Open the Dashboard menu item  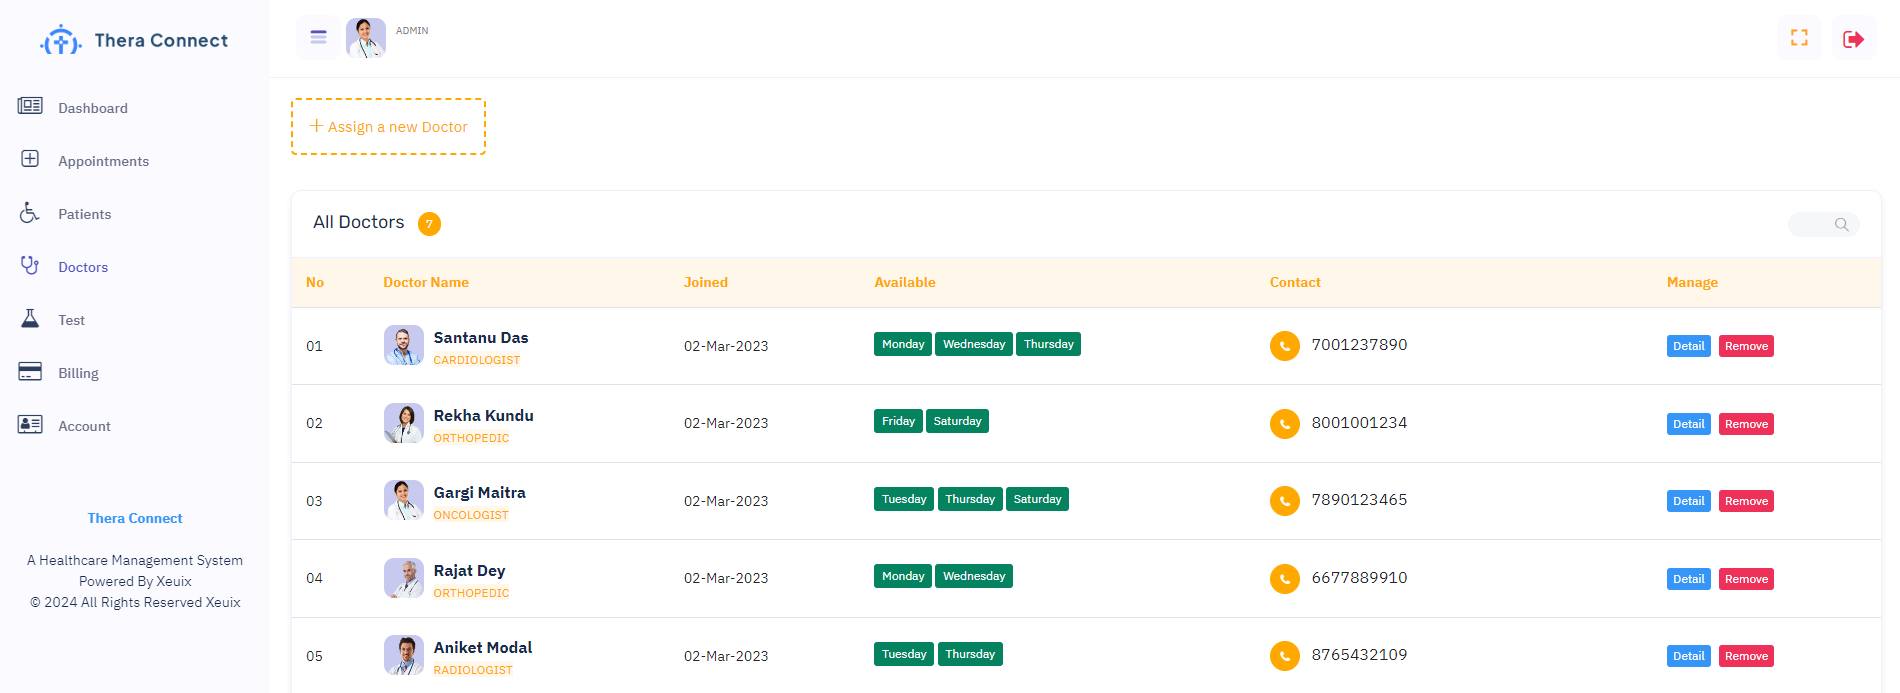92,108
